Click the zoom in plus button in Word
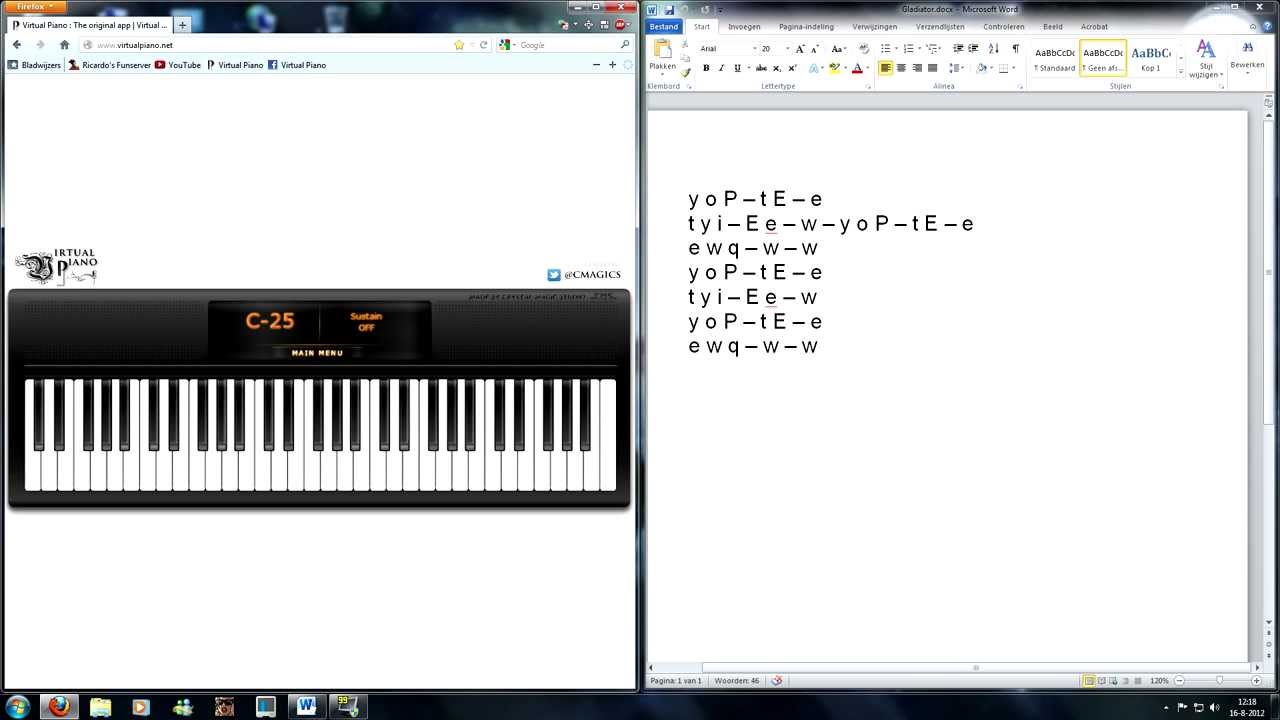Viewport: 1280px width, 720px height. point(1257,680)
